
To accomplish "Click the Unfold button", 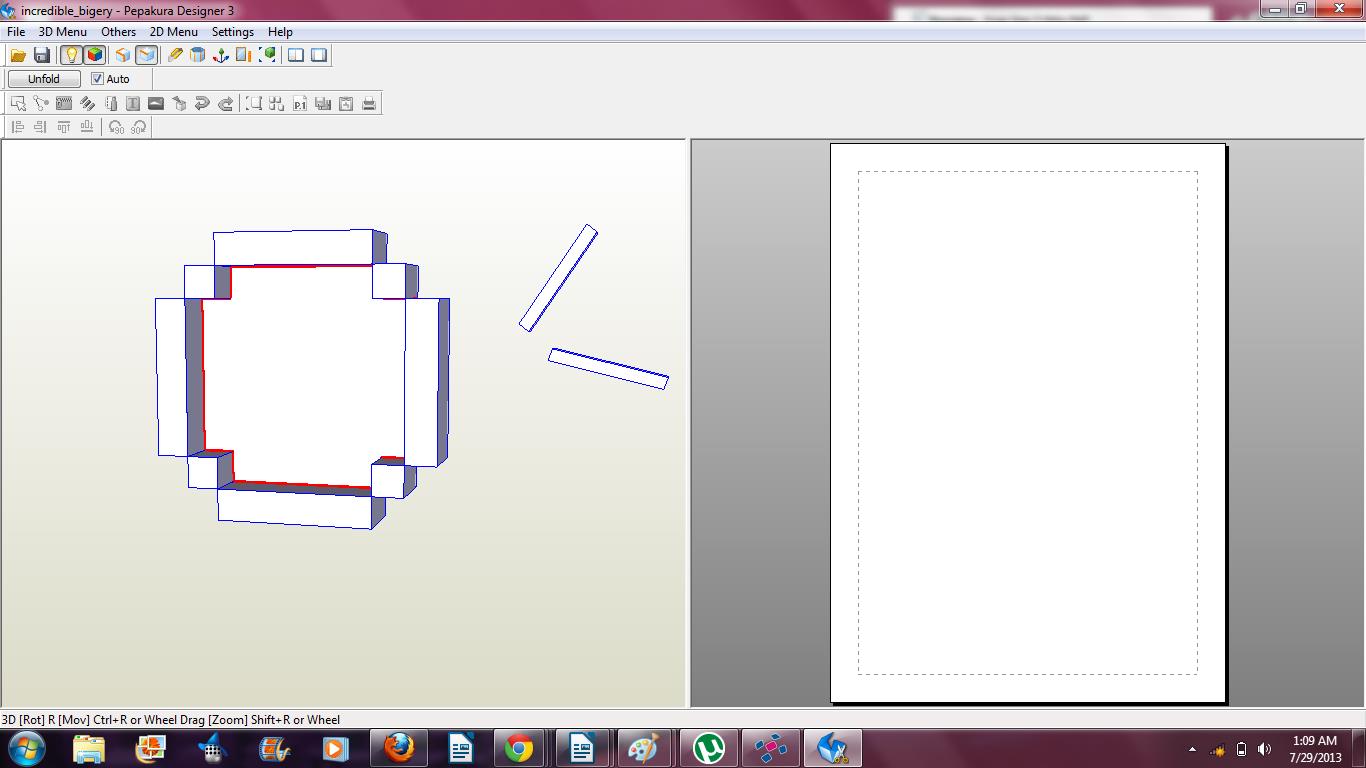I will pos(44,79).
